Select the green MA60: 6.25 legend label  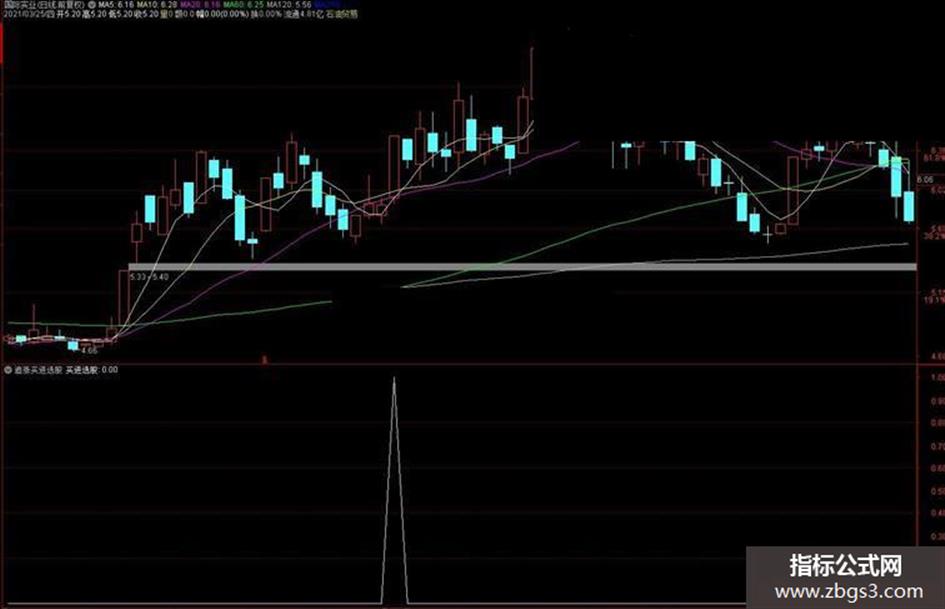click(x=243, y=5)
